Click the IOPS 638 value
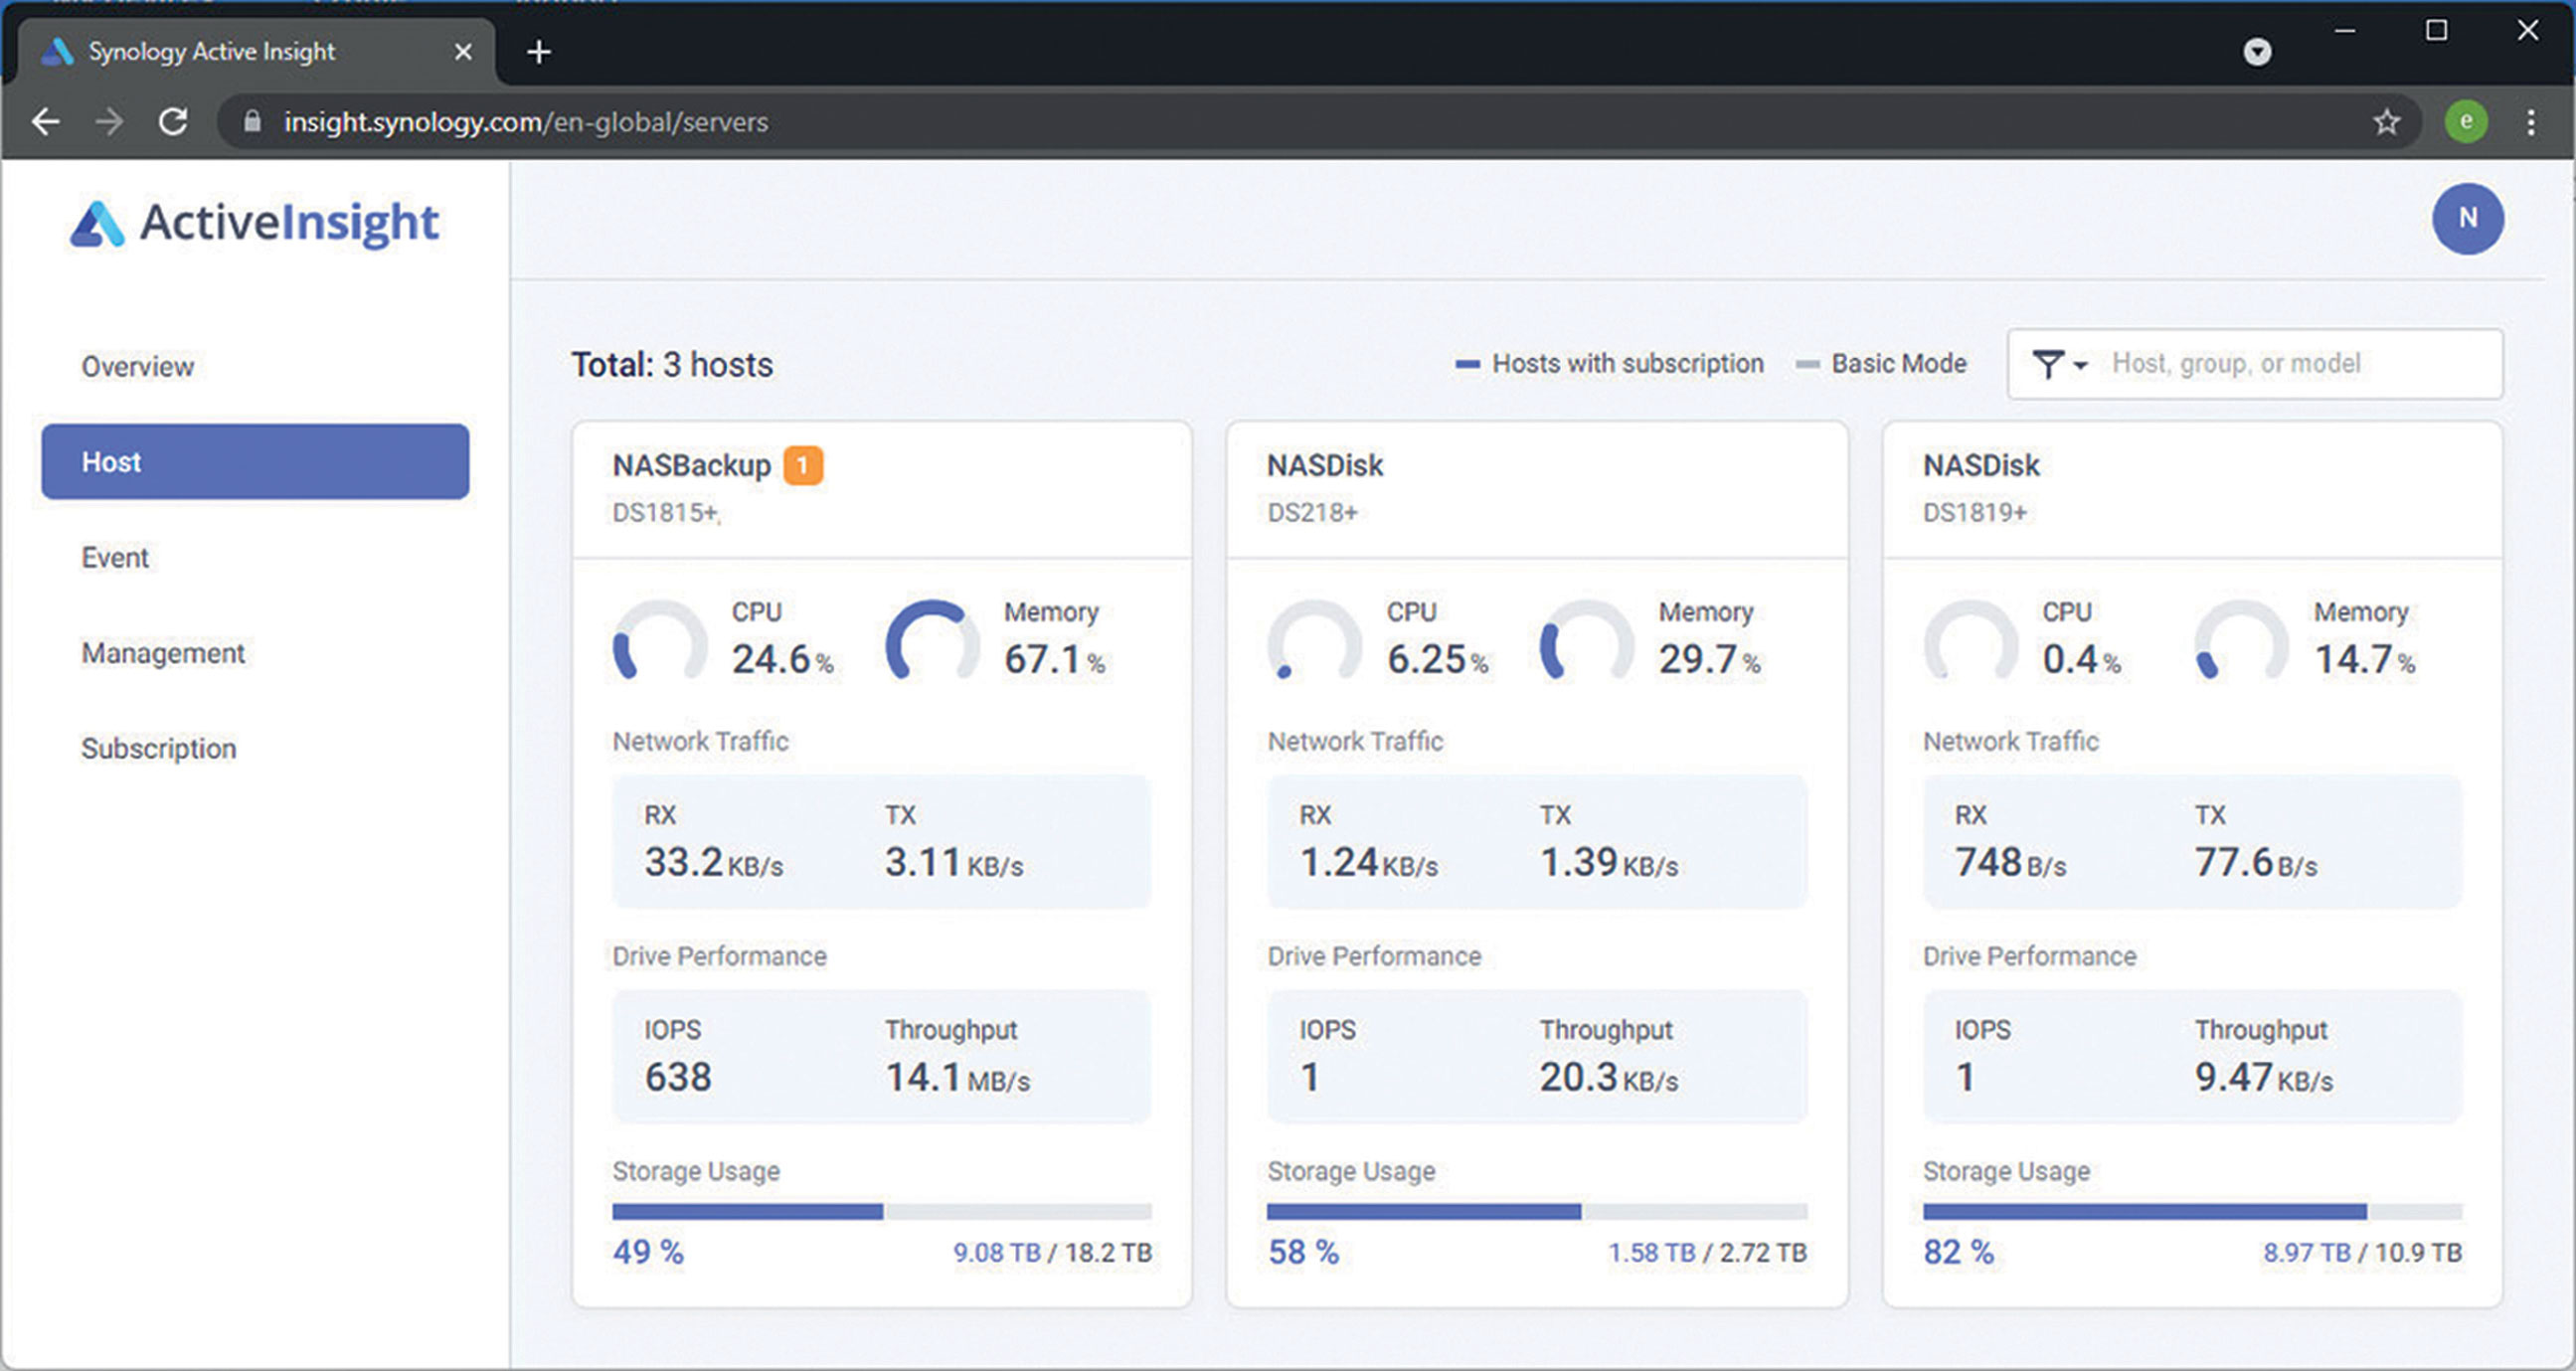This screenshot has width=2576, height=1371. pos(678,1077)
